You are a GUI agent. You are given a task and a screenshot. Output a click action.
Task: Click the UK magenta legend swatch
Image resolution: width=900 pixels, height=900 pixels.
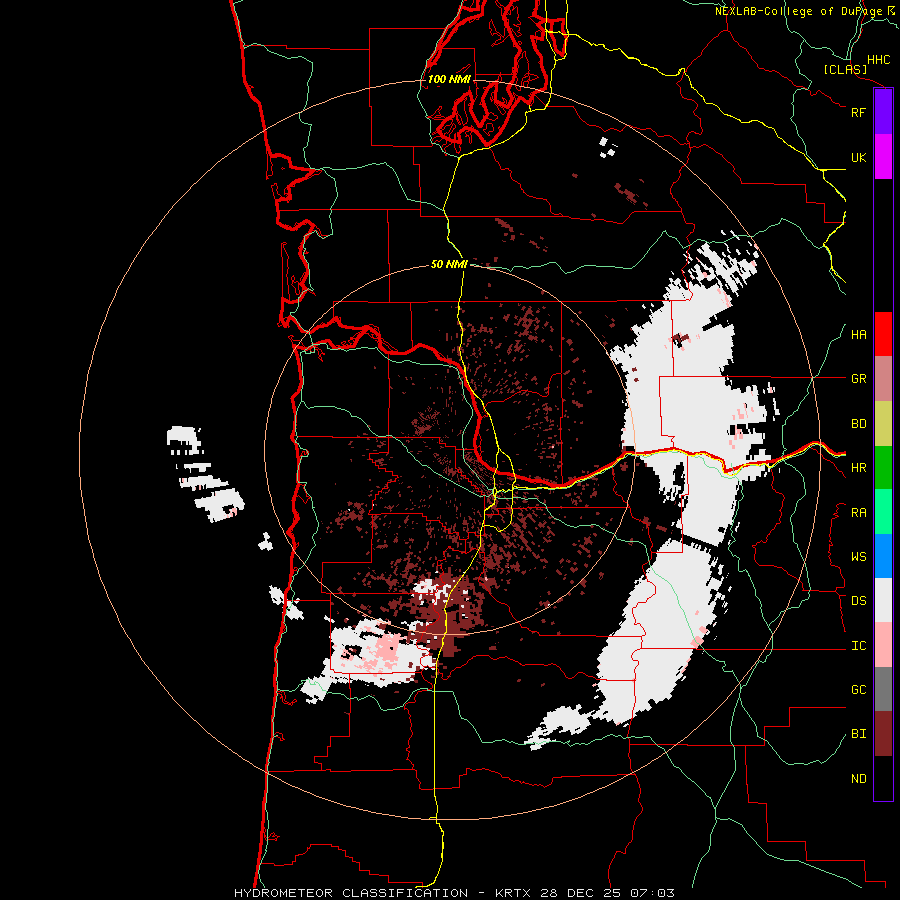(x=883, y=157)
